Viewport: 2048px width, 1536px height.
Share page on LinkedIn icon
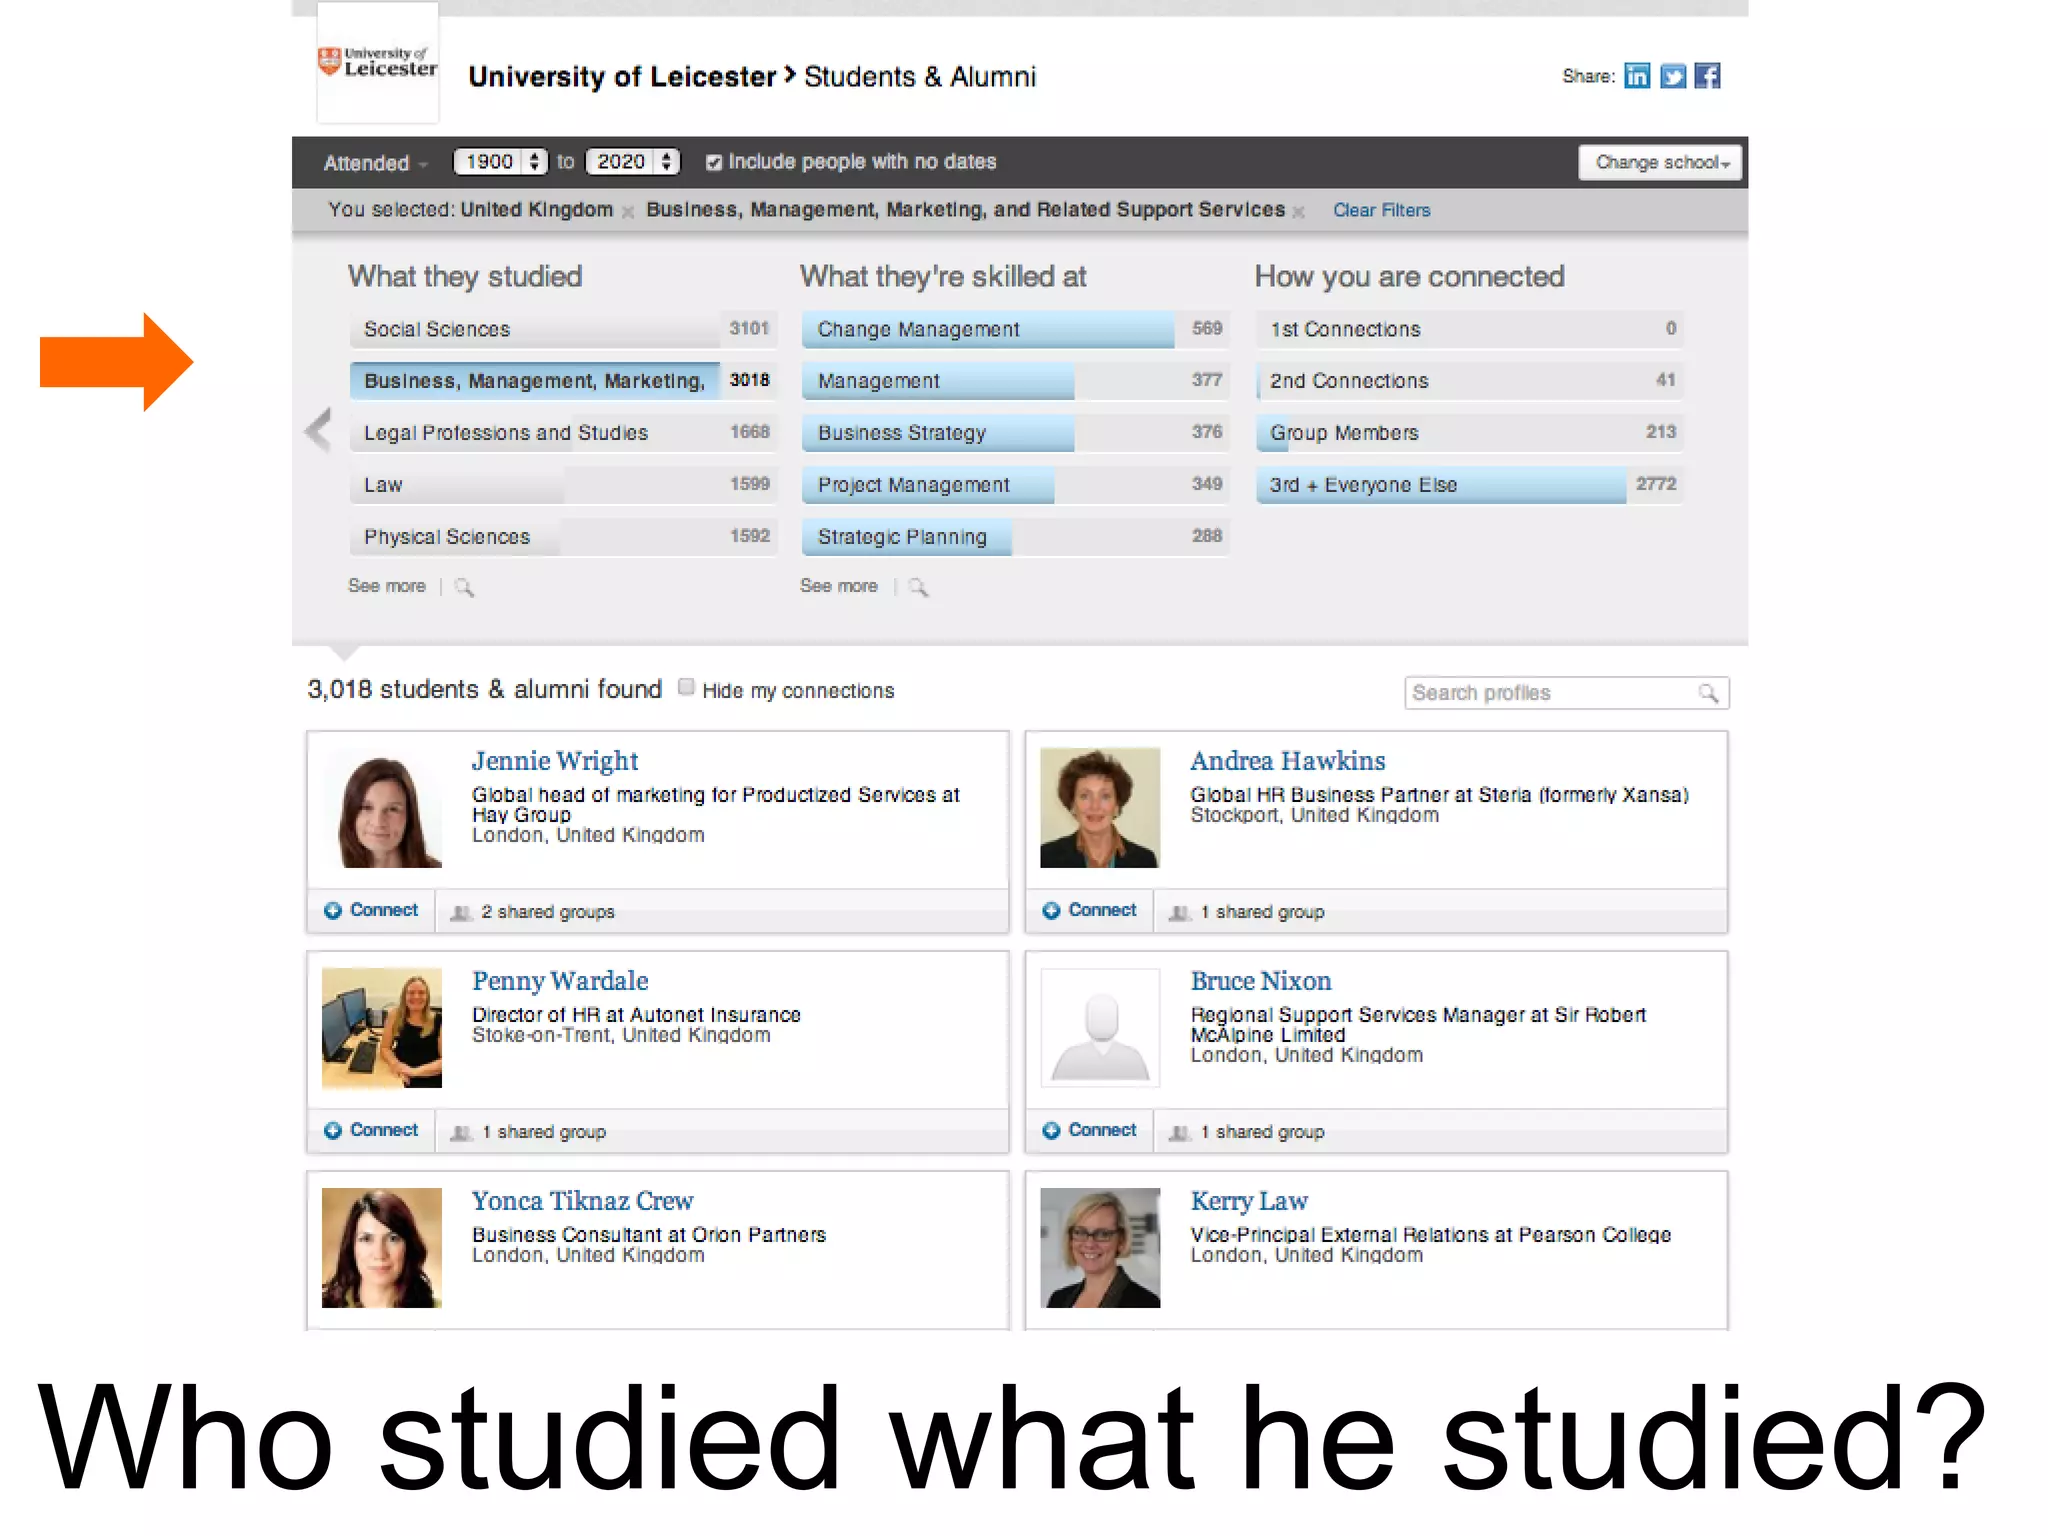click(x=1637, y=76)
